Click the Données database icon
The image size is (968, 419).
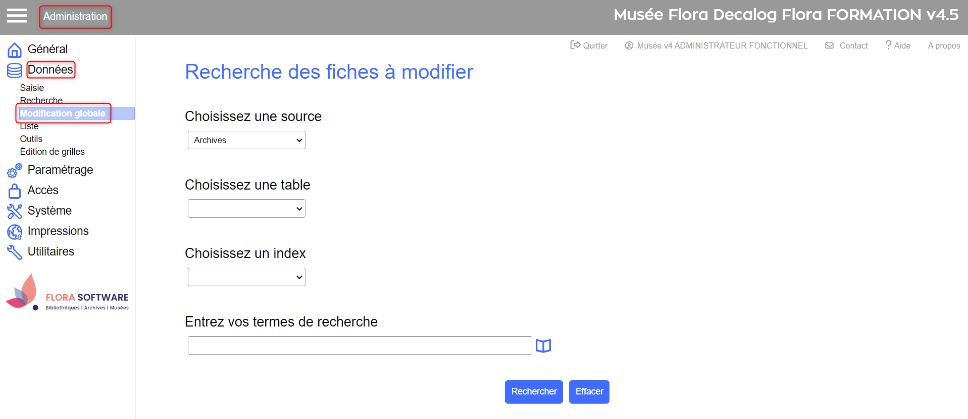click(x=14, y=70)
